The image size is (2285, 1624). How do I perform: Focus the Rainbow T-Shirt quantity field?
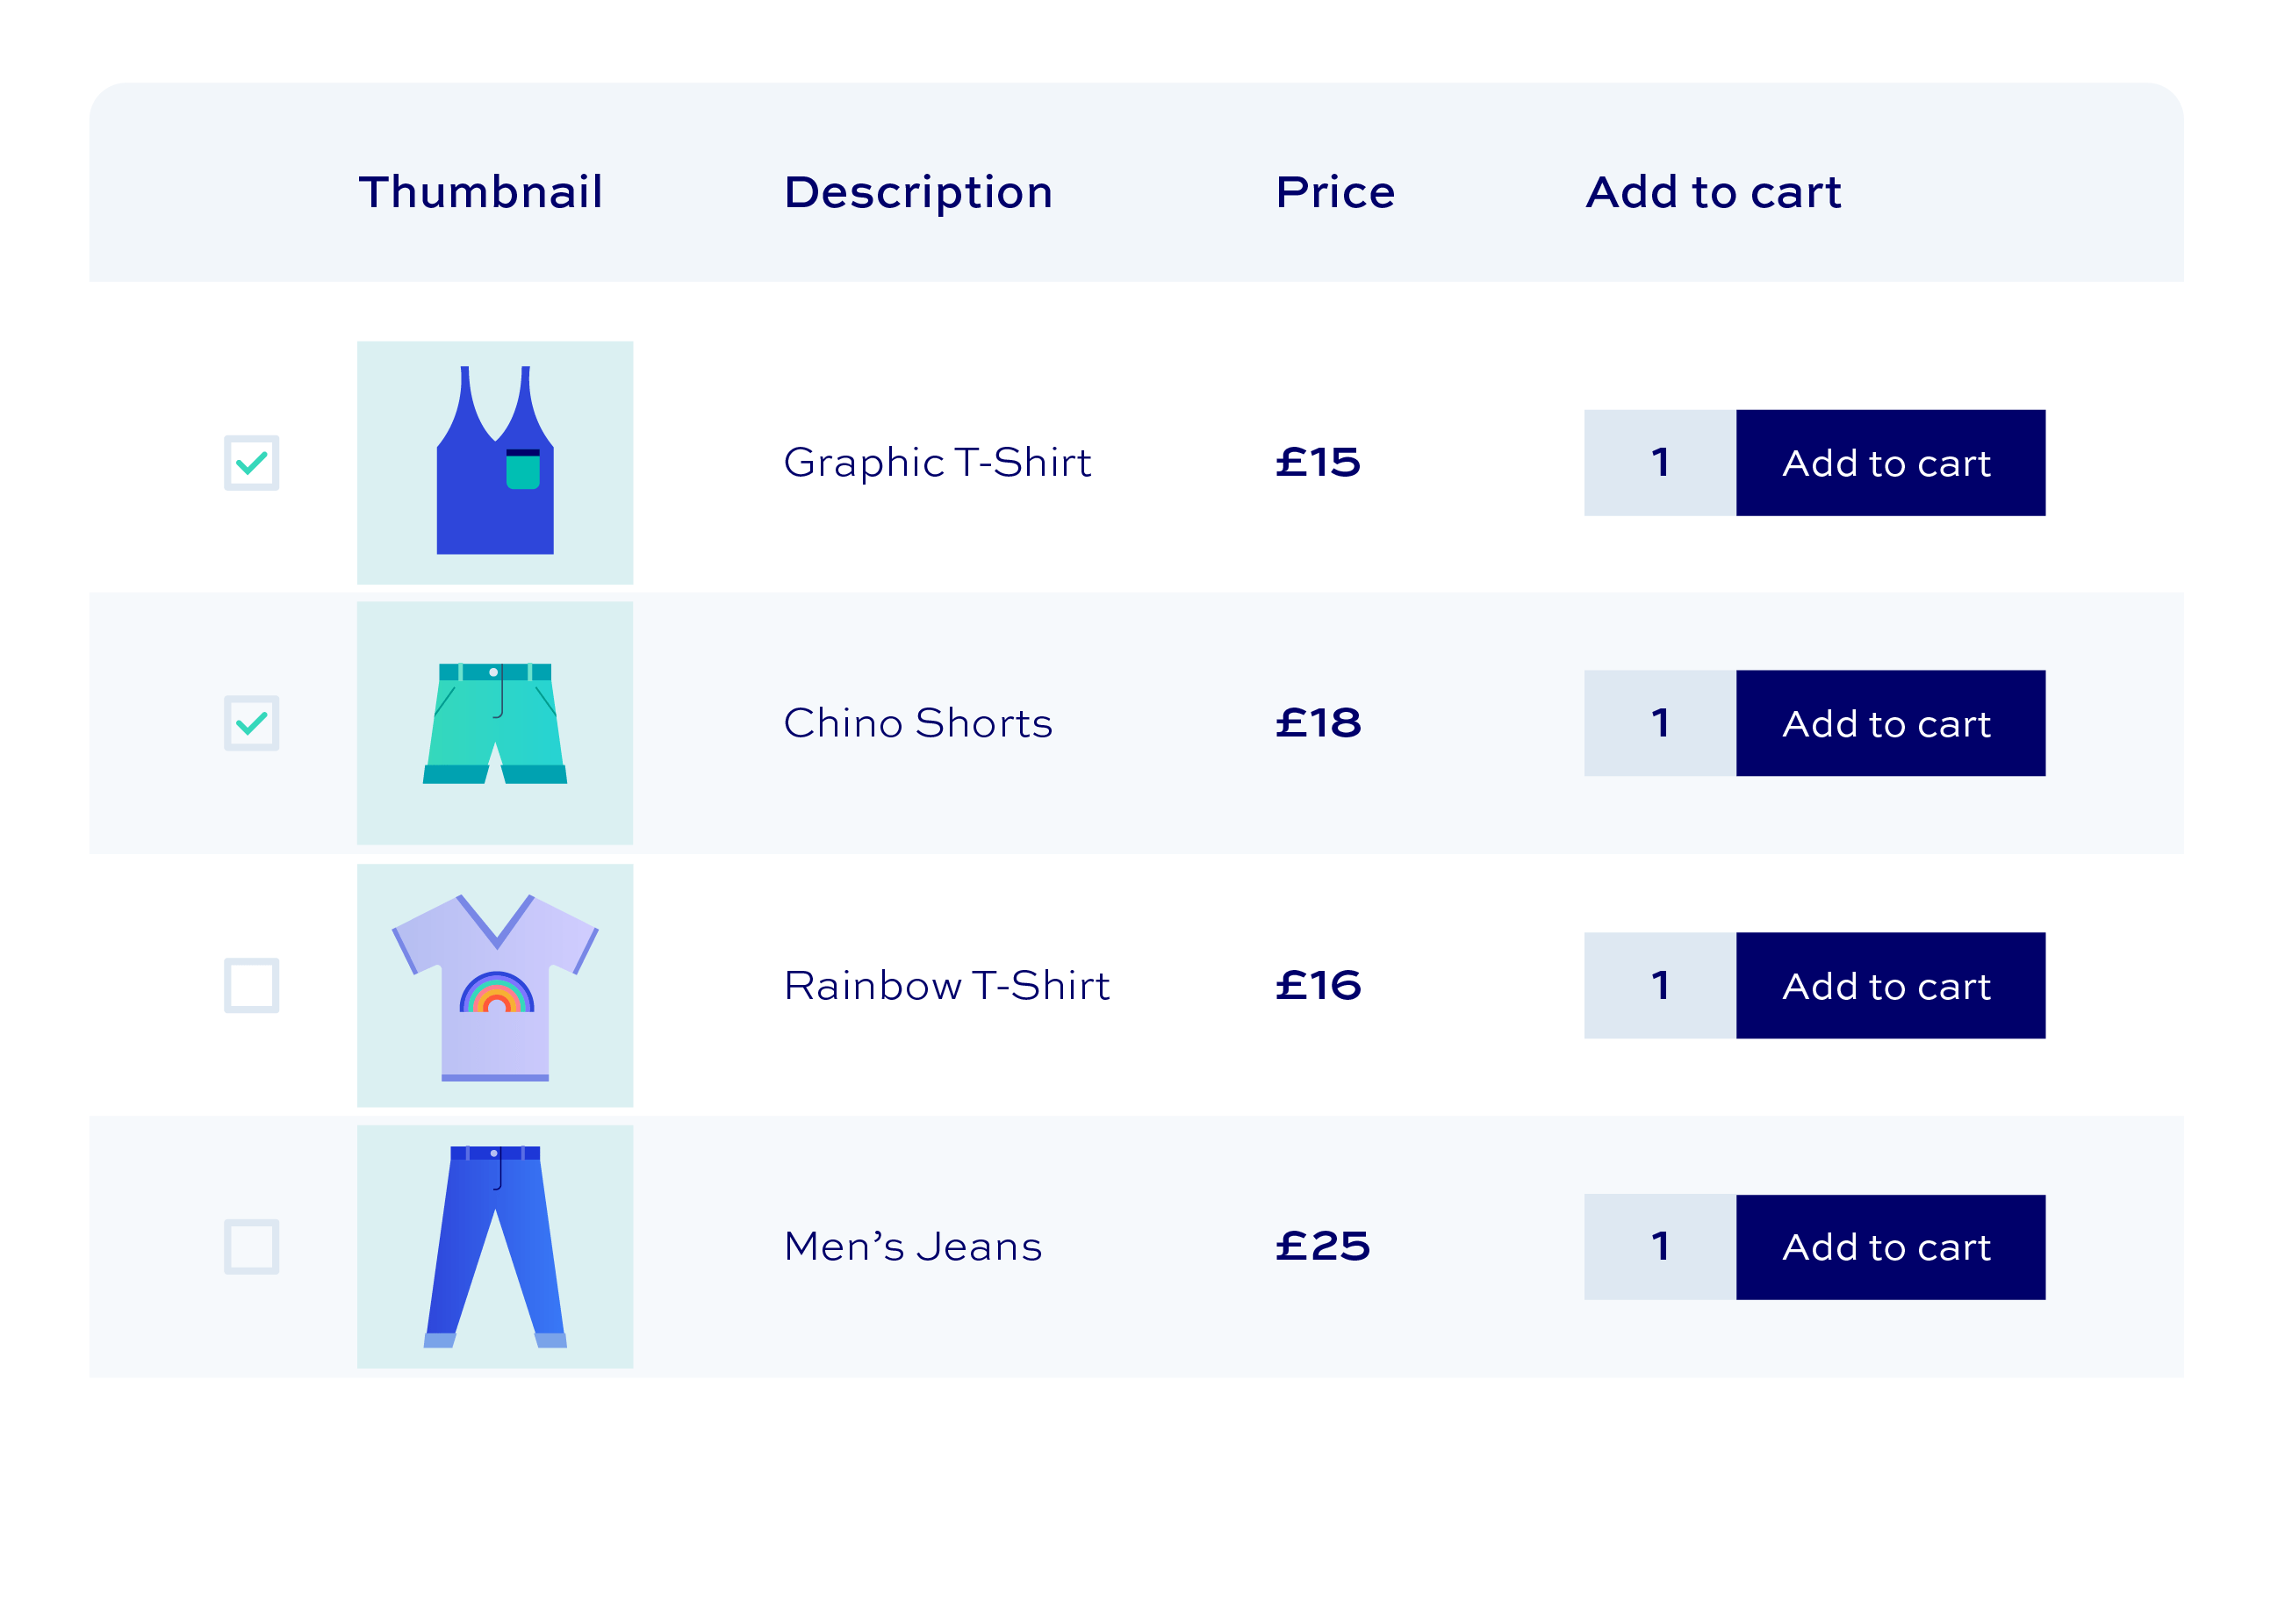[1660, 986]
